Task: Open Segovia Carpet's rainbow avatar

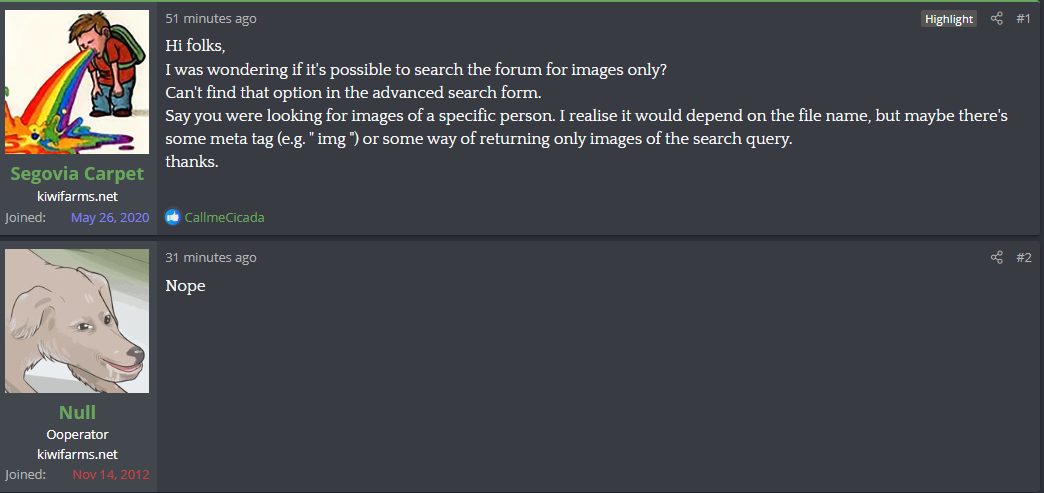Action: pos(77,82)
